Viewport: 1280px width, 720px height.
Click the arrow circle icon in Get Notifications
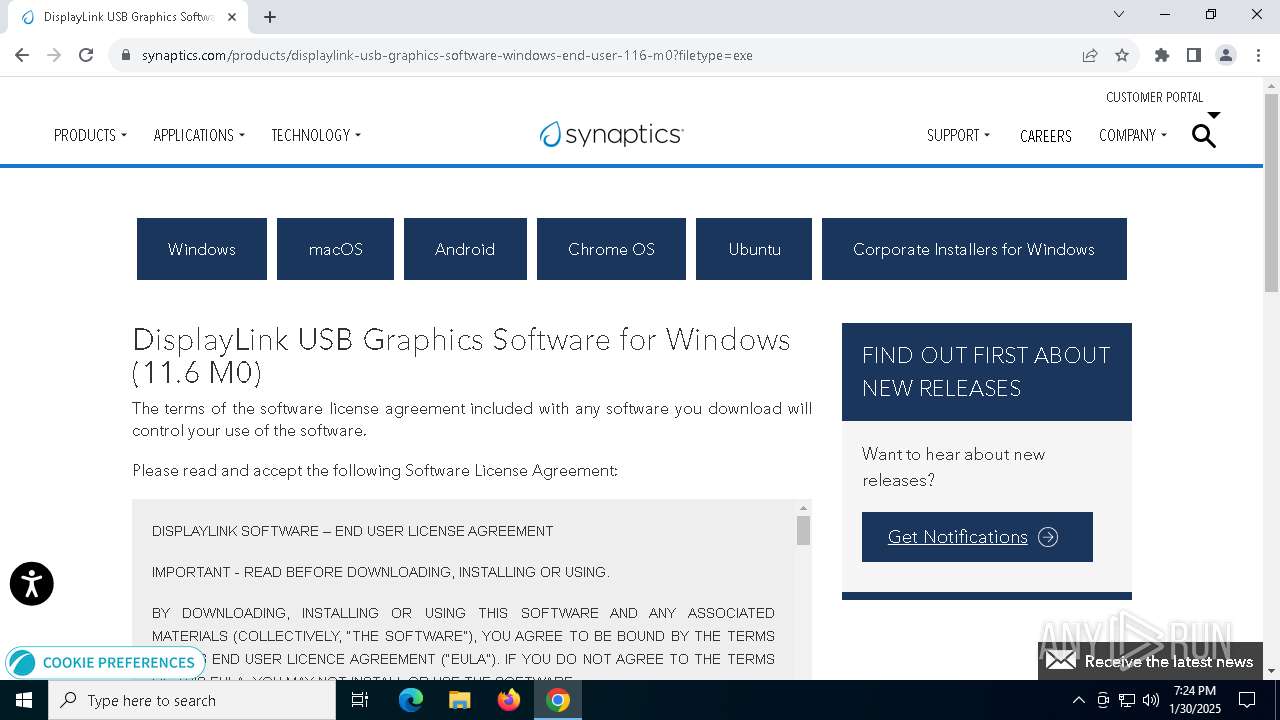coord(1048,537)
